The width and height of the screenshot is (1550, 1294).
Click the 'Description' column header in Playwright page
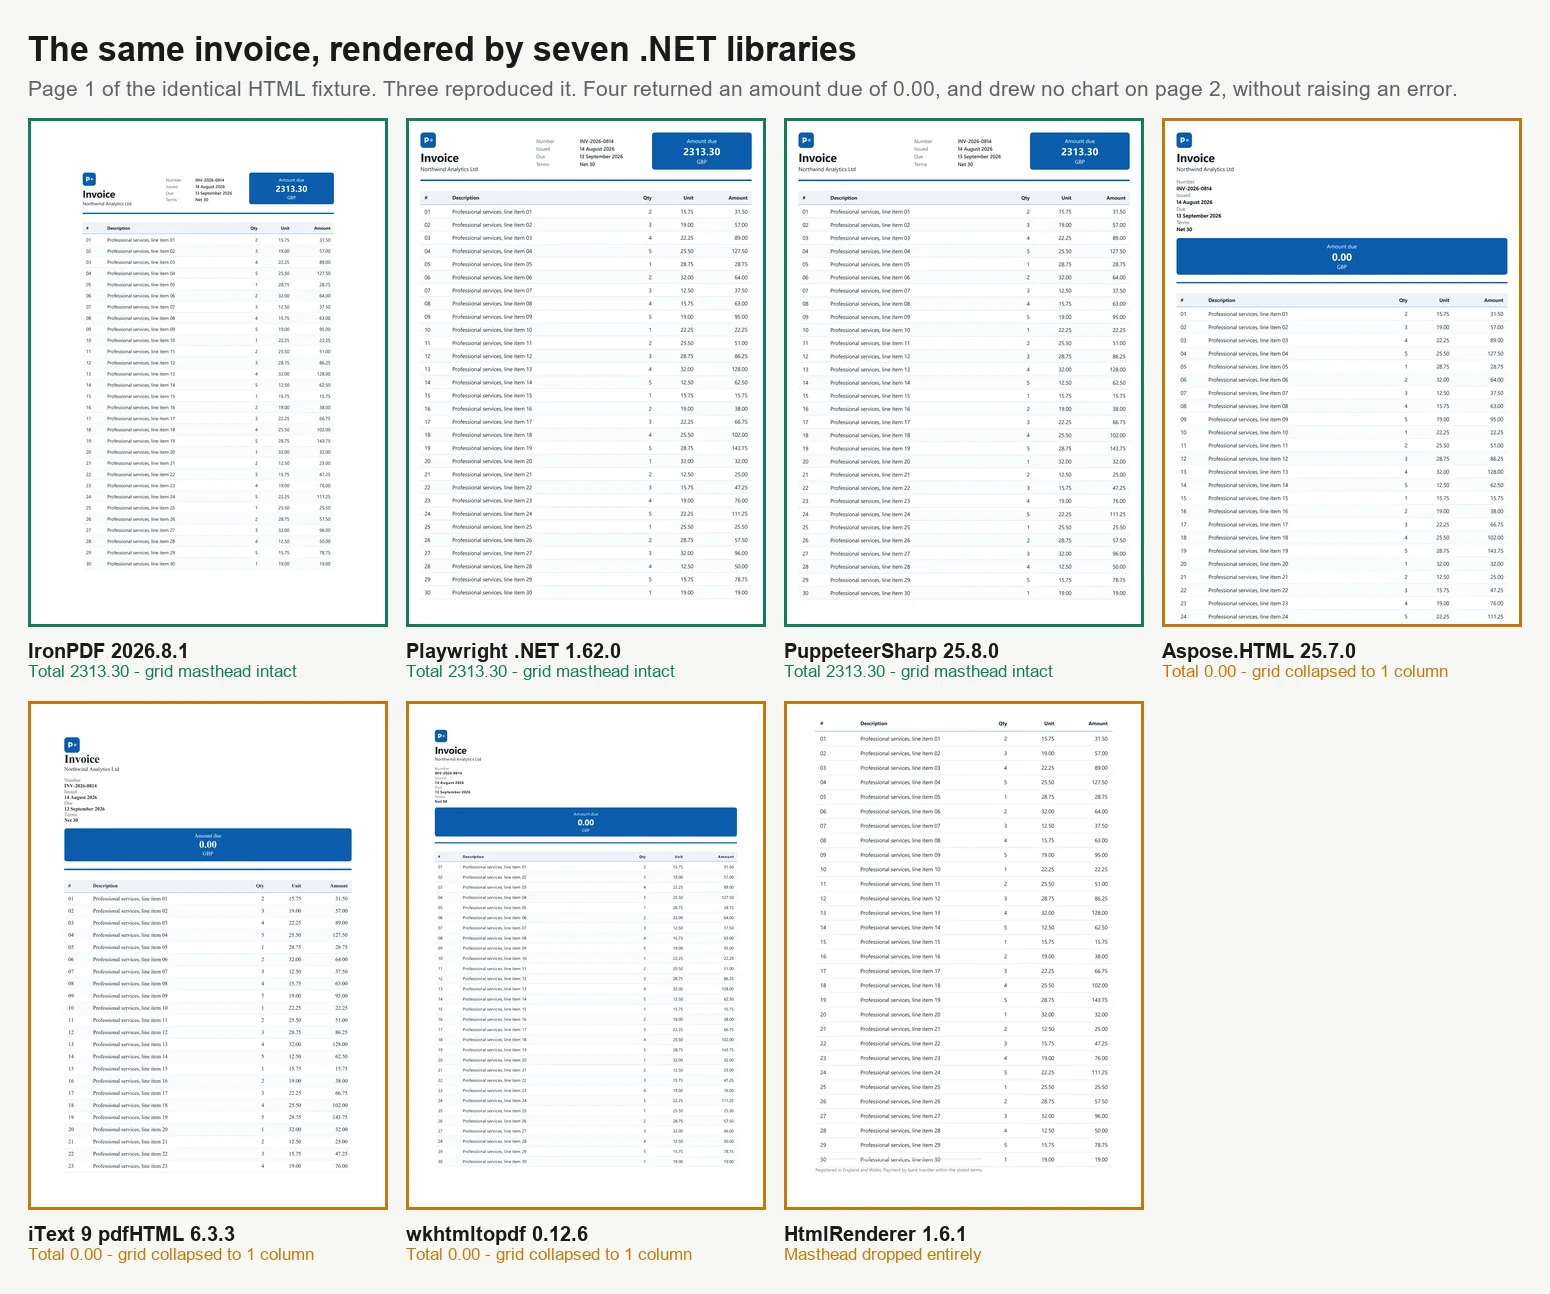coord(465,198)
